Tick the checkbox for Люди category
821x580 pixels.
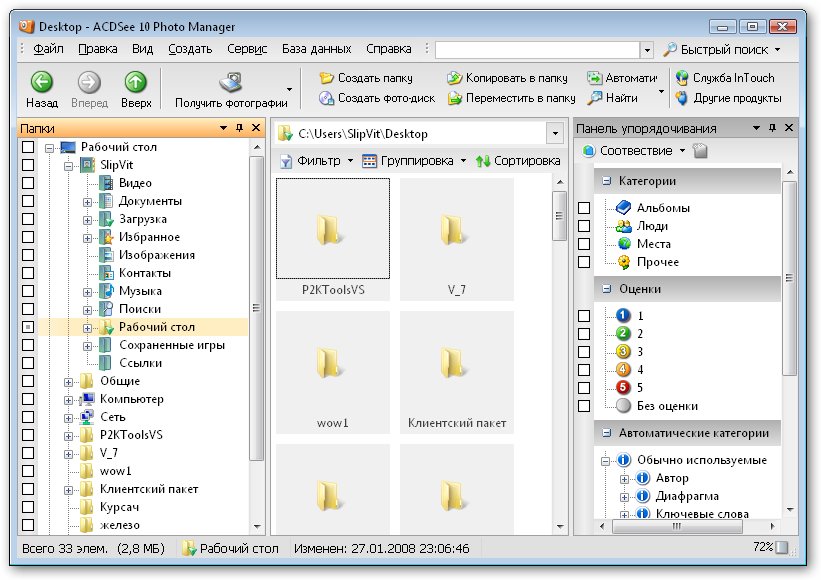[x=584, y=226]
